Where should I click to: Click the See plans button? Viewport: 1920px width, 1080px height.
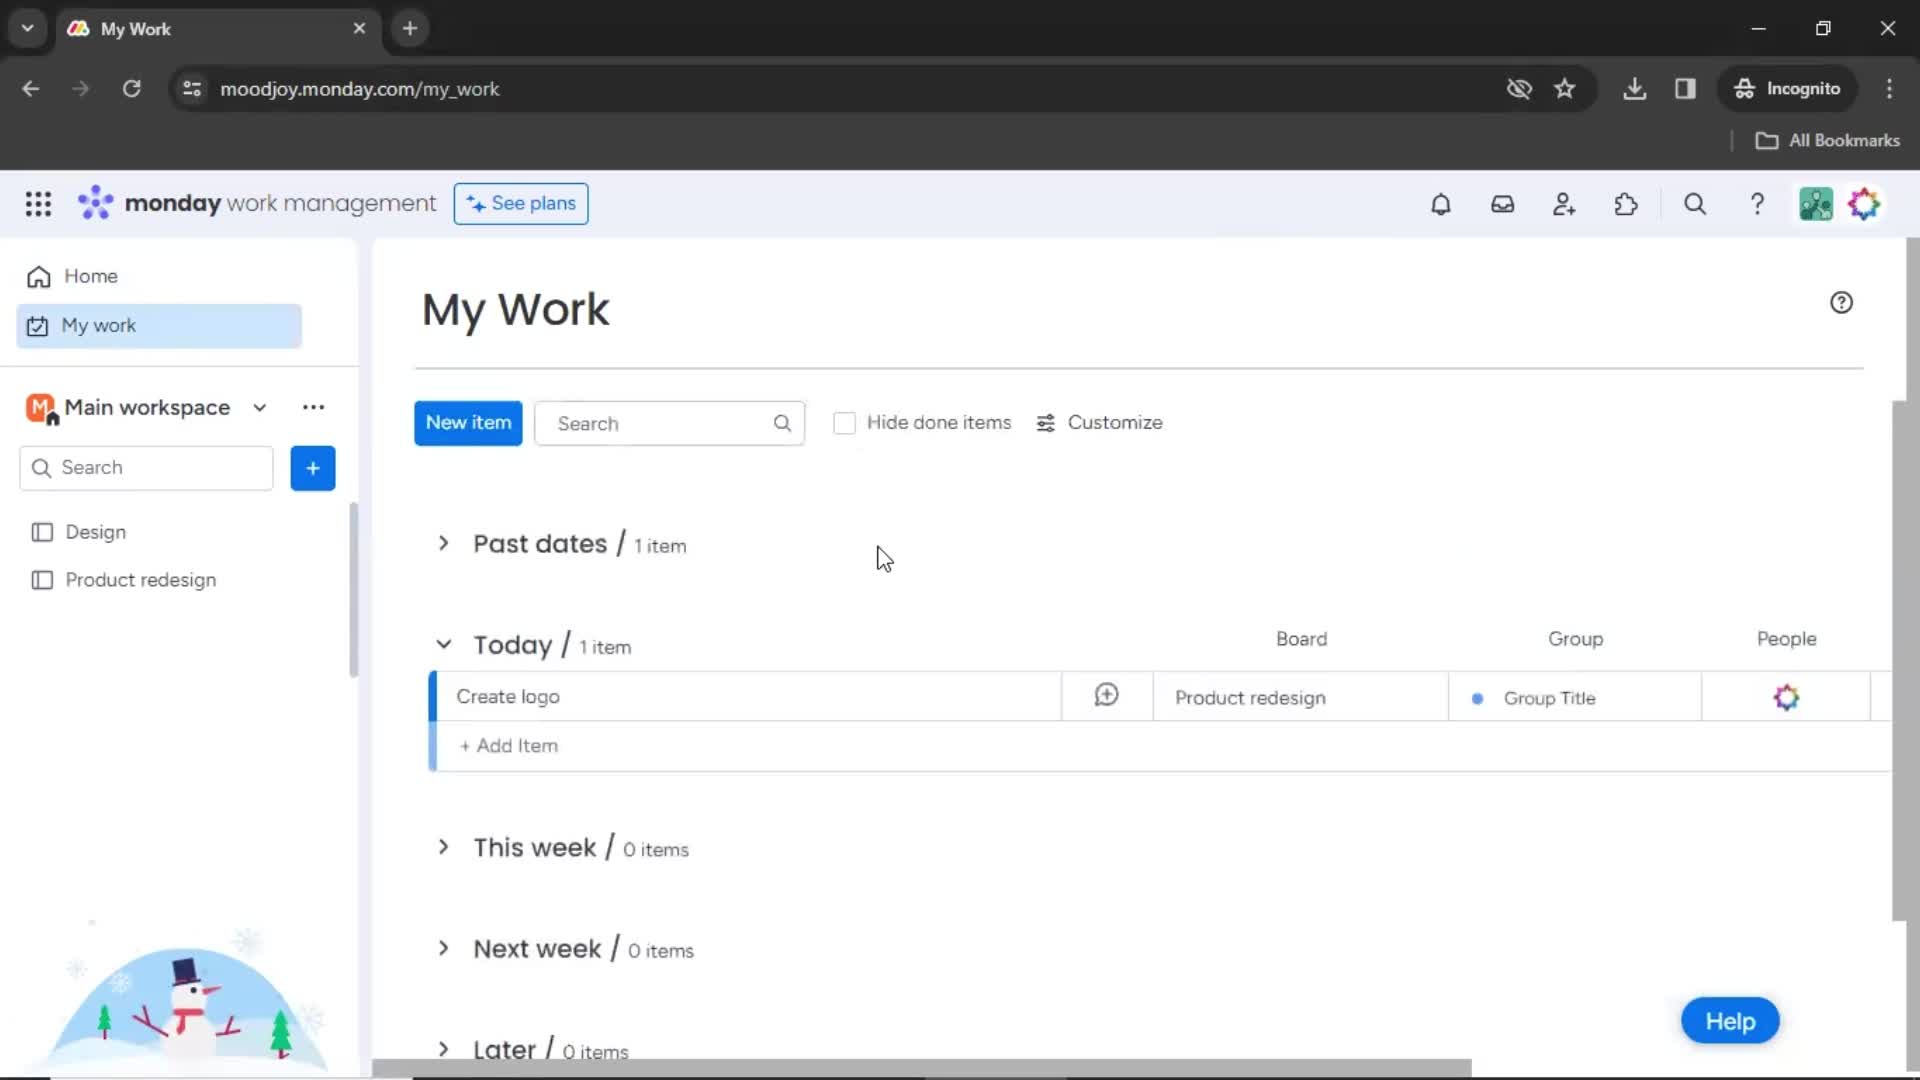pyautogui.click(x=521, y=203)
